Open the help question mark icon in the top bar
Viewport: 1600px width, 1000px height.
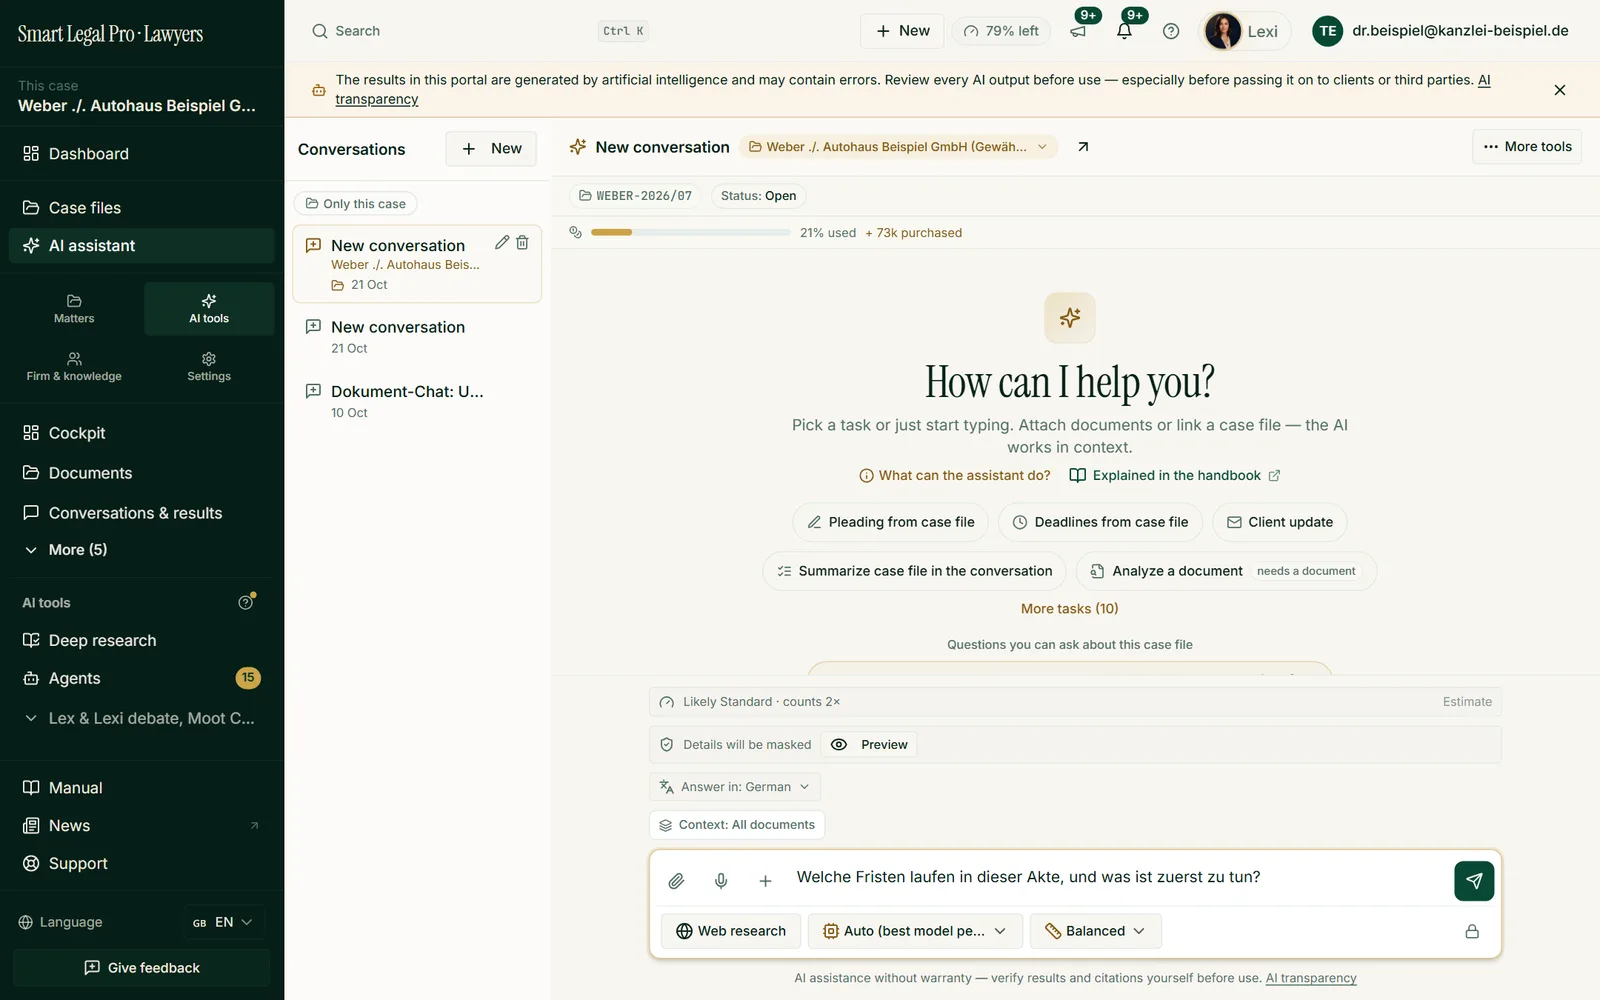pyautogui.click(x=1171, y=31)
